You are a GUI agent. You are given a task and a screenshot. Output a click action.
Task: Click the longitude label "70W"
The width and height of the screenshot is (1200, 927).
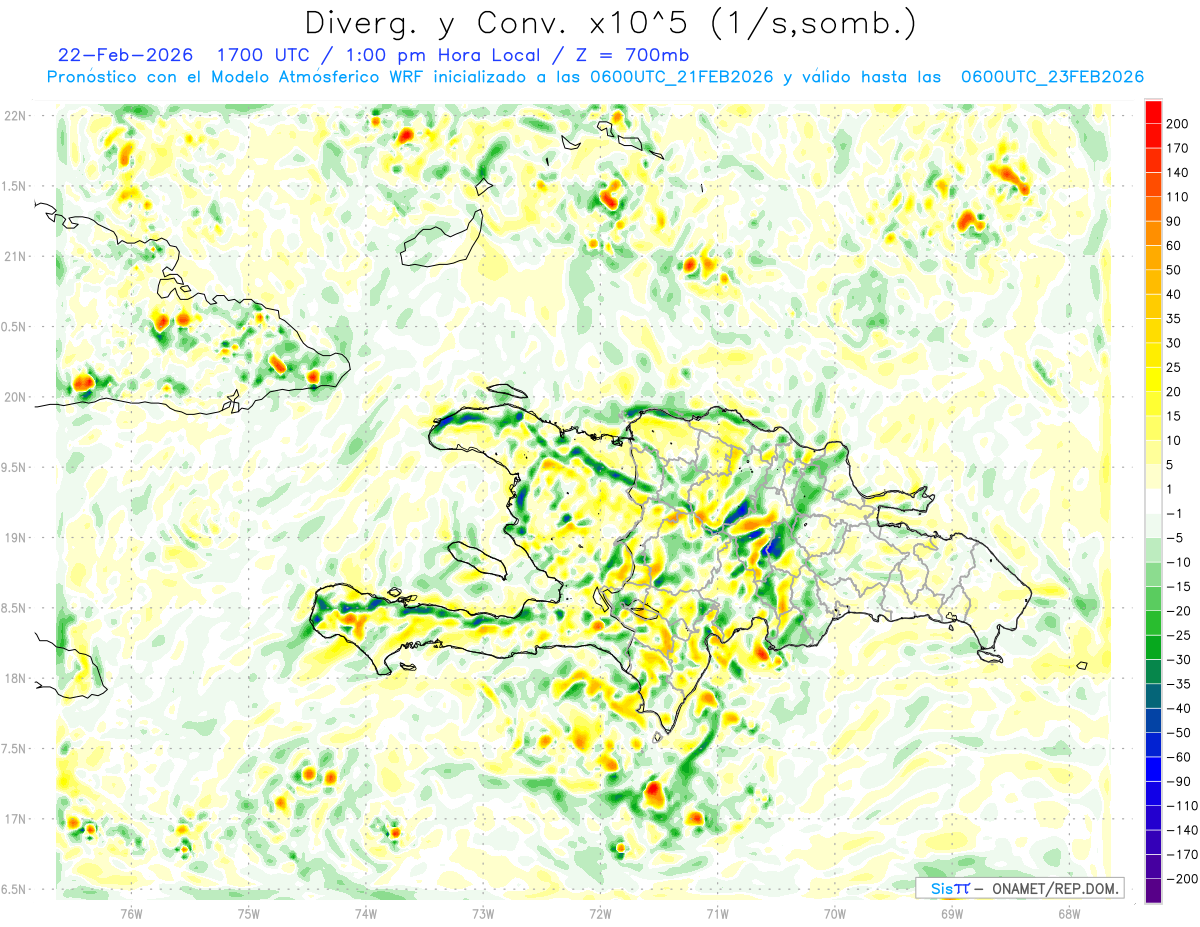834,913
